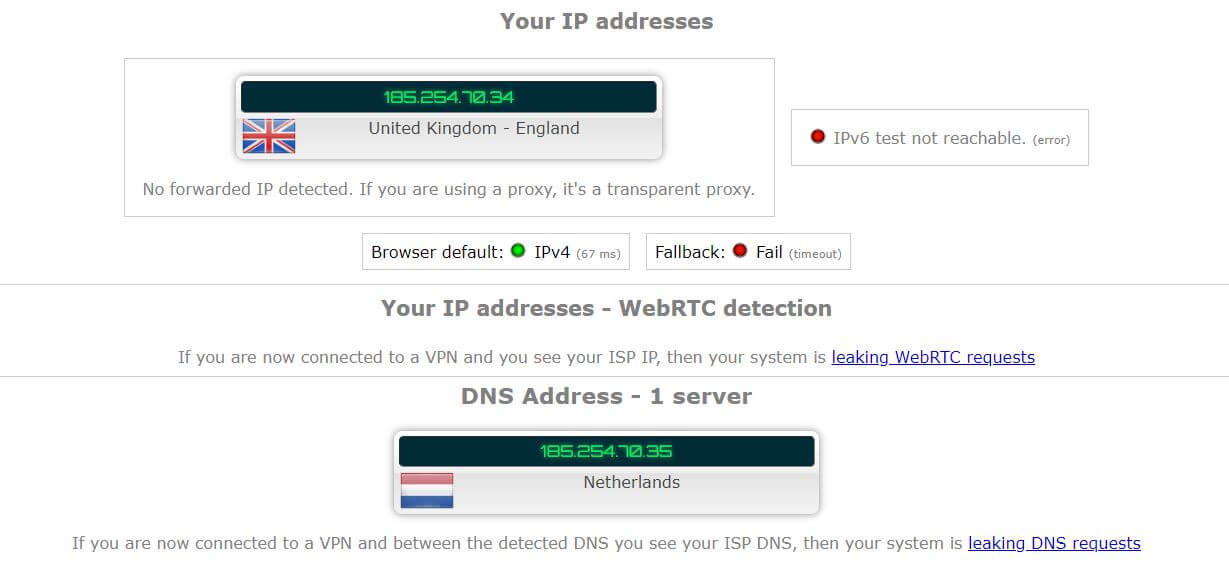Click the Browser default IPv4 box

(497, 252)
